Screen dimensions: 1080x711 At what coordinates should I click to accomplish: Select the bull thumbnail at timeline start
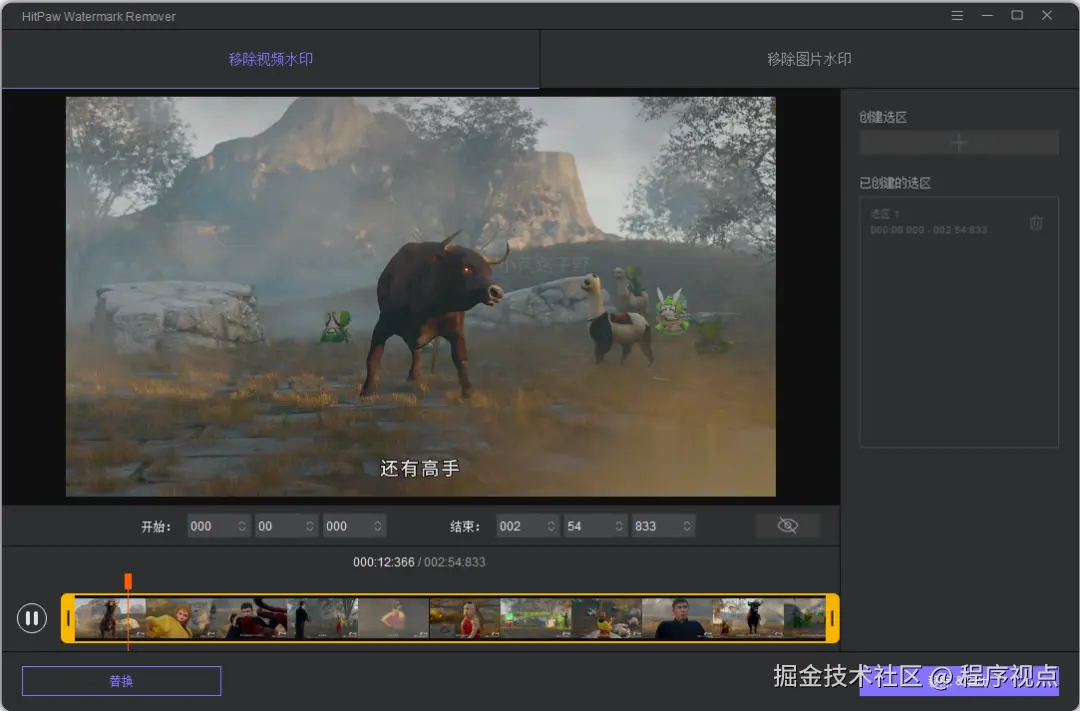pyautogui.click(x=110, y=618)
